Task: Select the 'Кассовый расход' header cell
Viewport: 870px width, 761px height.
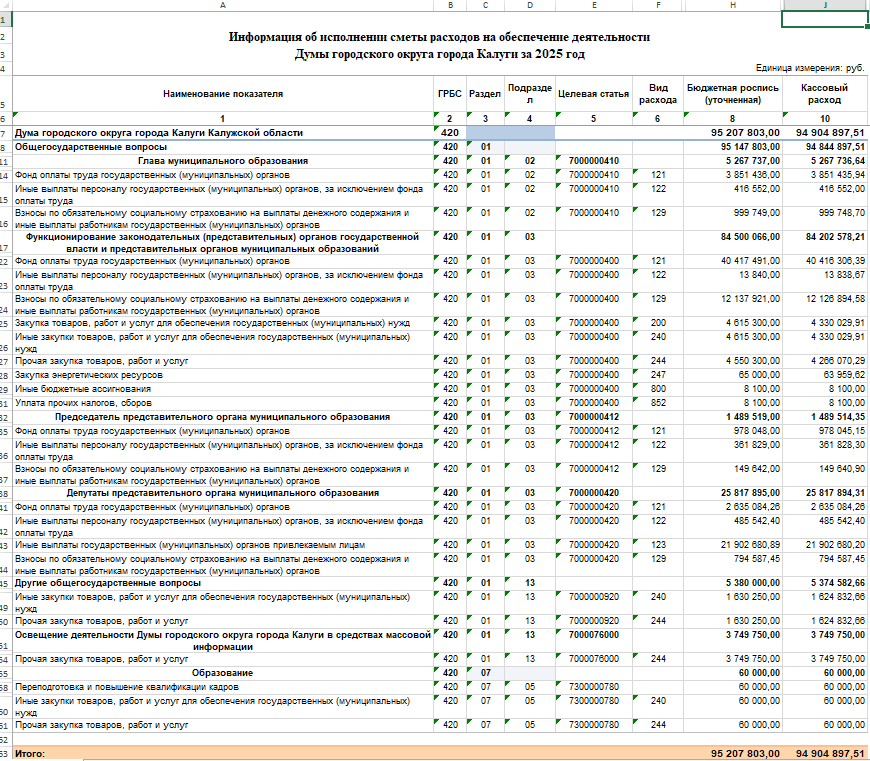Action: 825,93
